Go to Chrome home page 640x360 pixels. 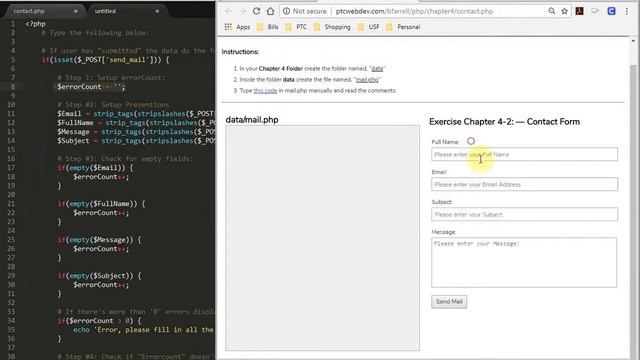pyautogui.click(x=270, y=11)
